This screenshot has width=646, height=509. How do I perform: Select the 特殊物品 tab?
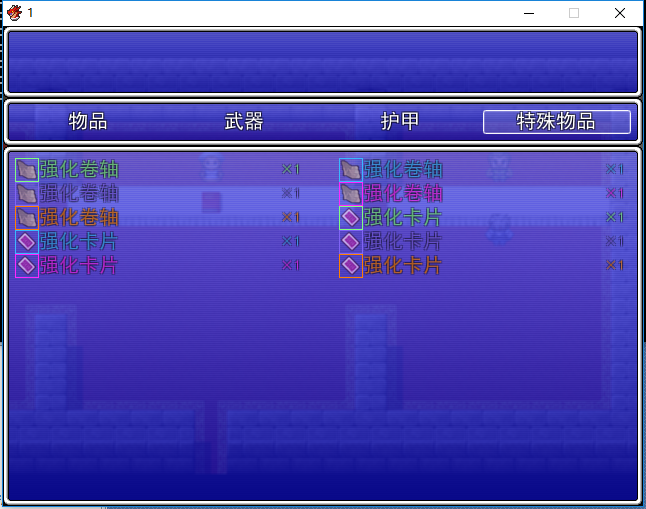point(556,122)
